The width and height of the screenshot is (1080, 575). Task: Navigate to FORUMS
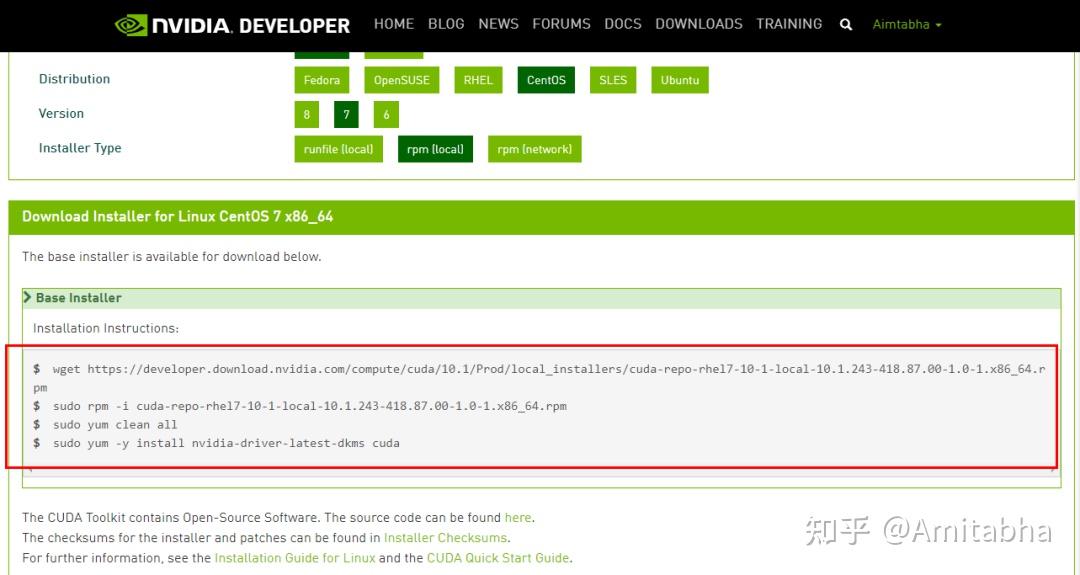coord(561,24)
